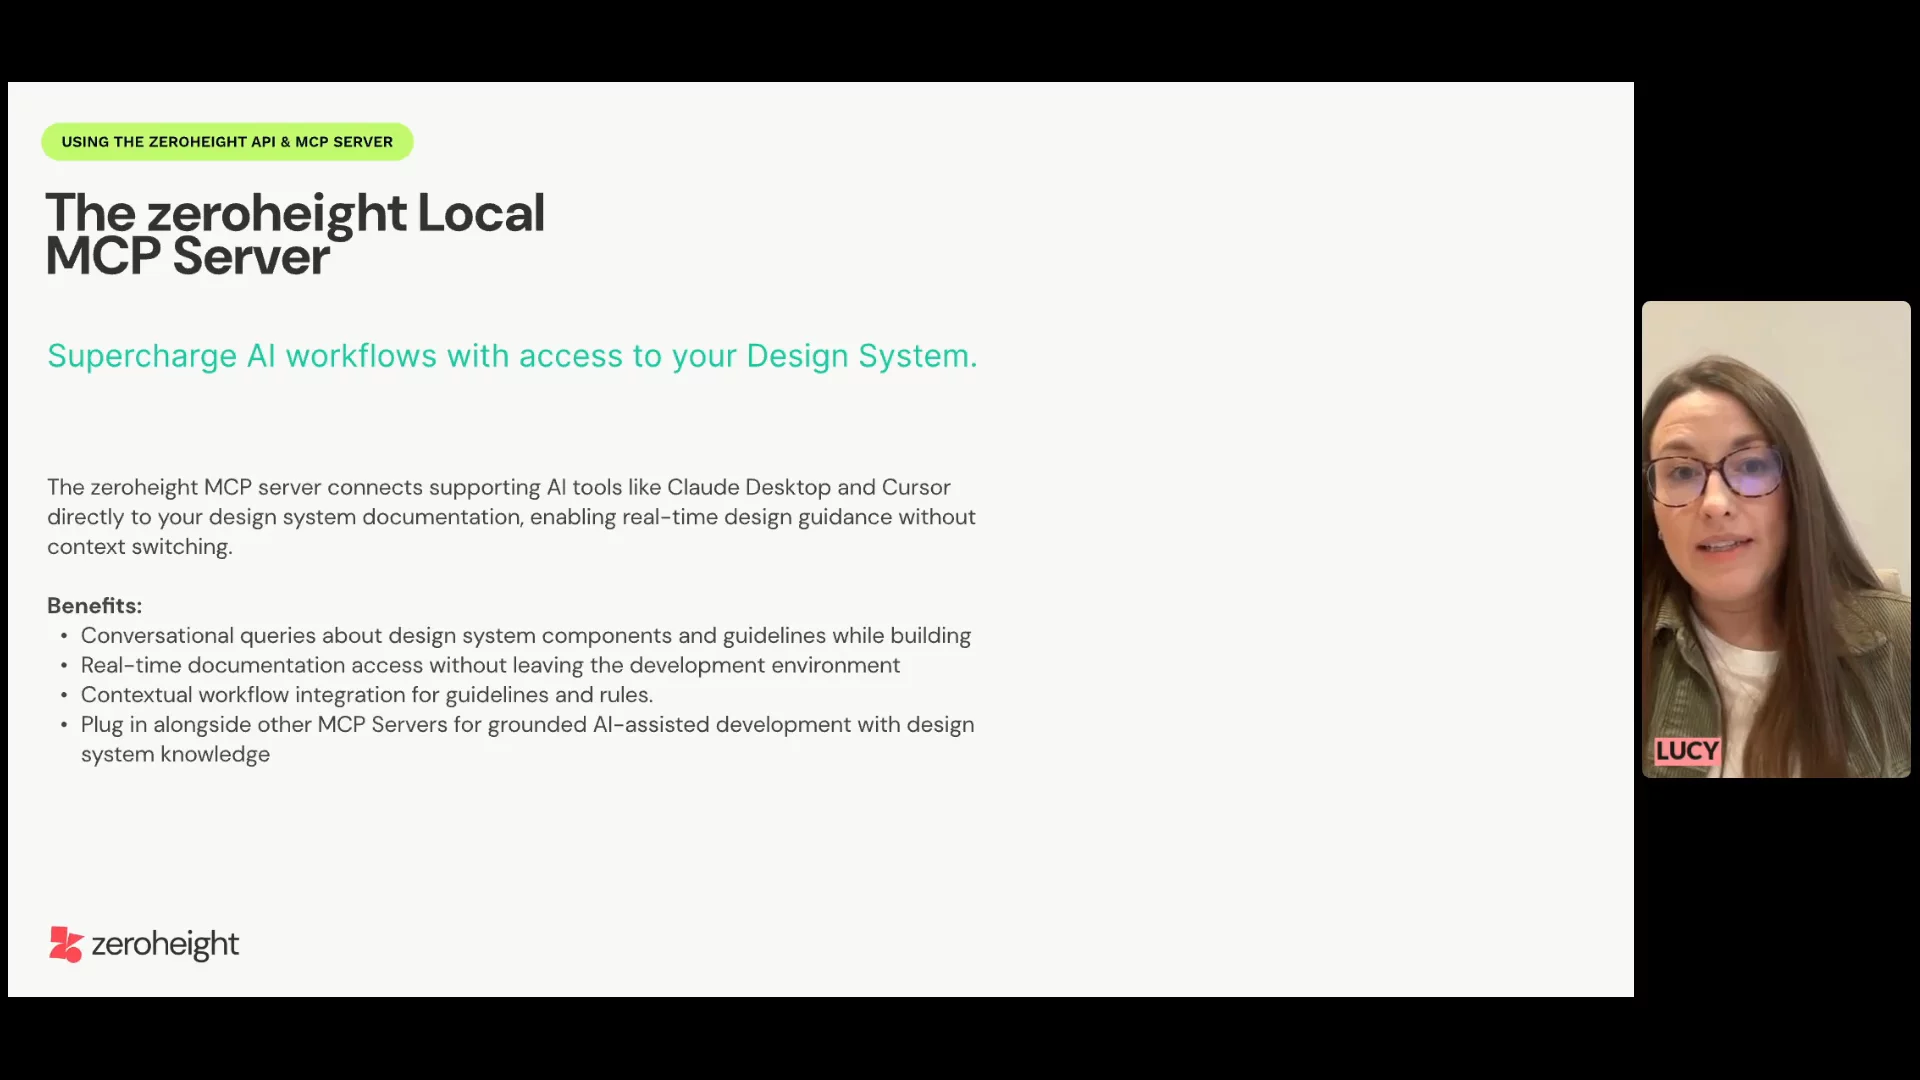Click the green API & MCP Server badge
This screenshot has height=1080, width=1920.
click(227, 142)
